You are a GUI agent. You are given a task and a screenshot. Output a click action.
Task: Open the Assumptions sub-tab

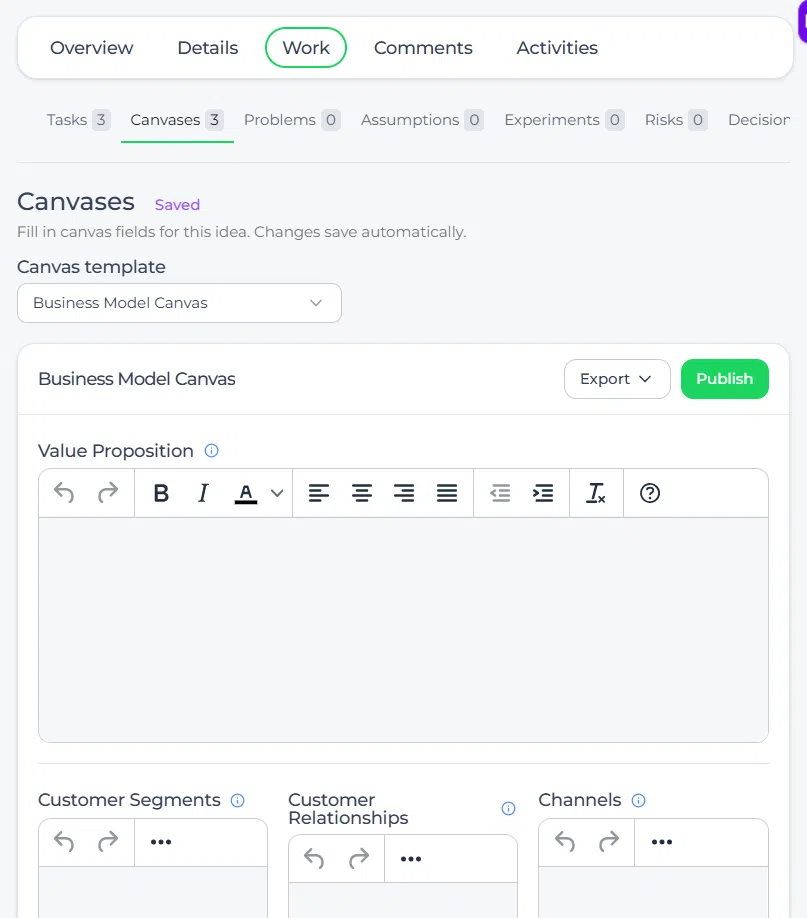(422, 120)
